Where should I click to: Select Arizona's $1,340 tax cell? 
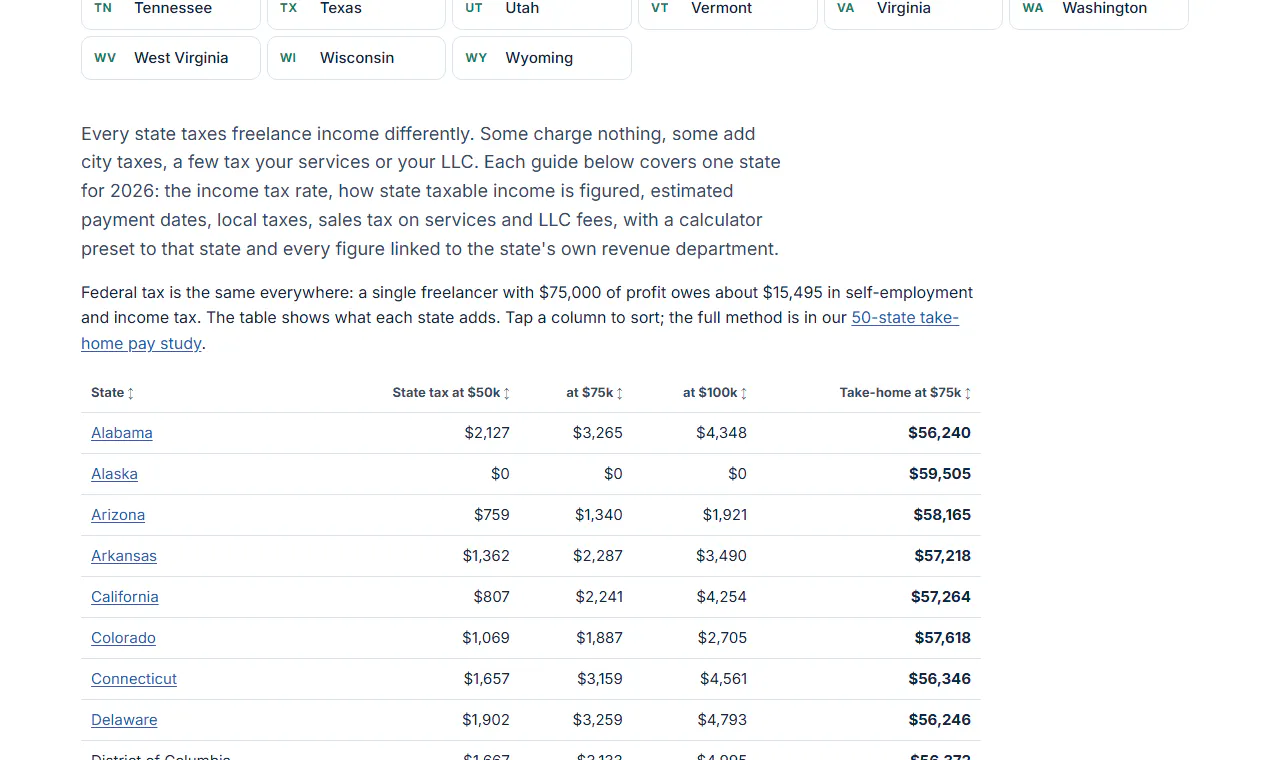(599, 515)
